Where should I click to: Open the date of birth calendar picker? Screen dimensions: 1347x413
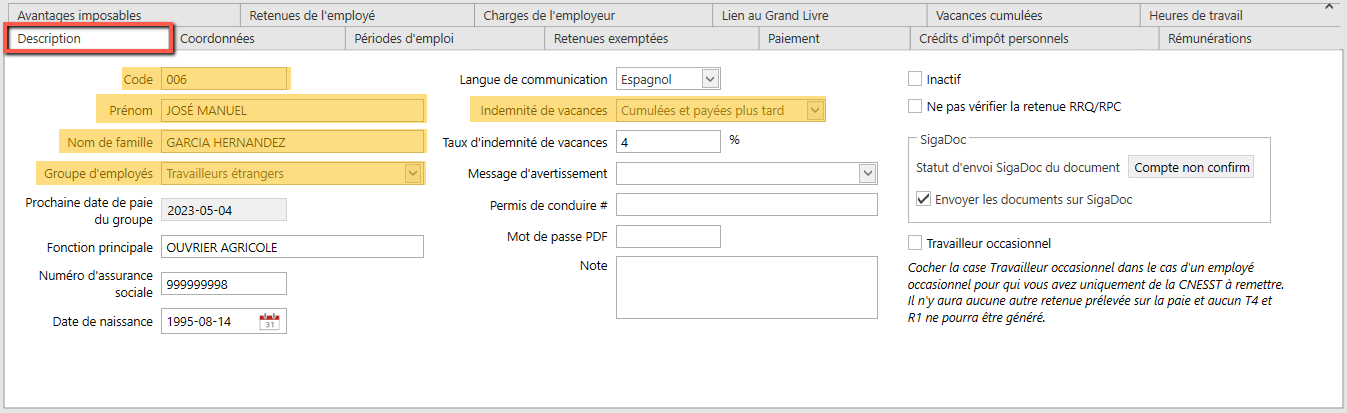click(270, 321)
